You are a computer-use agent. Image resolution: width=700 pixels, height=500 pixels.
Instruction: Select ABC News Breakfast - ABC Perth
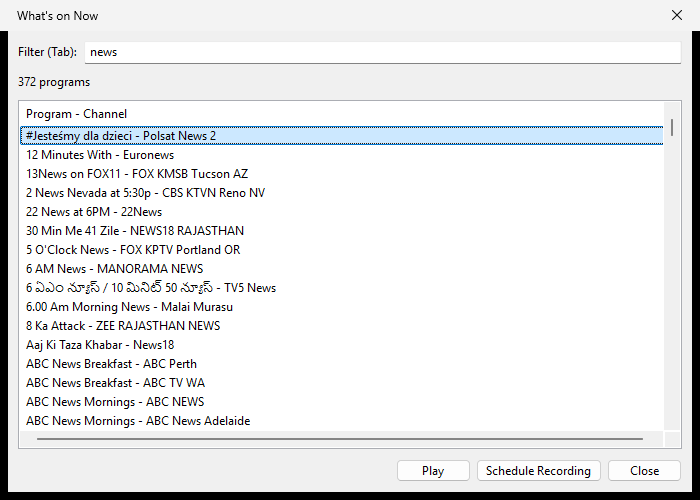[342, 364]
